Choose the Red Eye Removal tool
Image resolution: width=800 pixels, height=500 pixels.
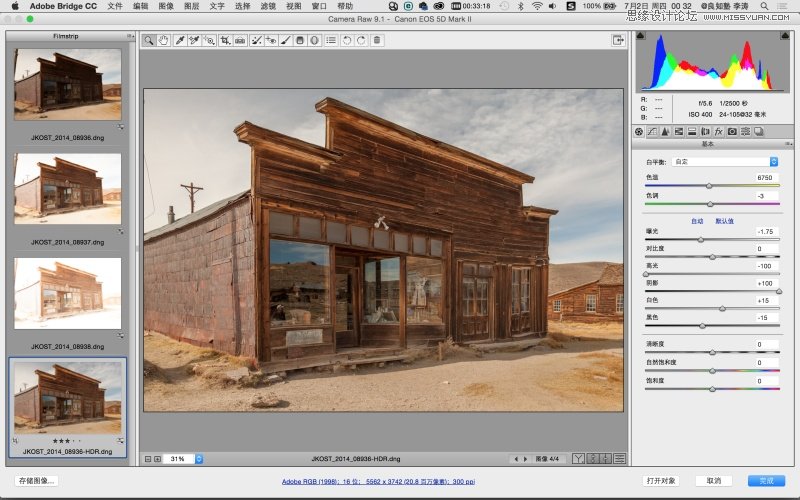point(270,40)
